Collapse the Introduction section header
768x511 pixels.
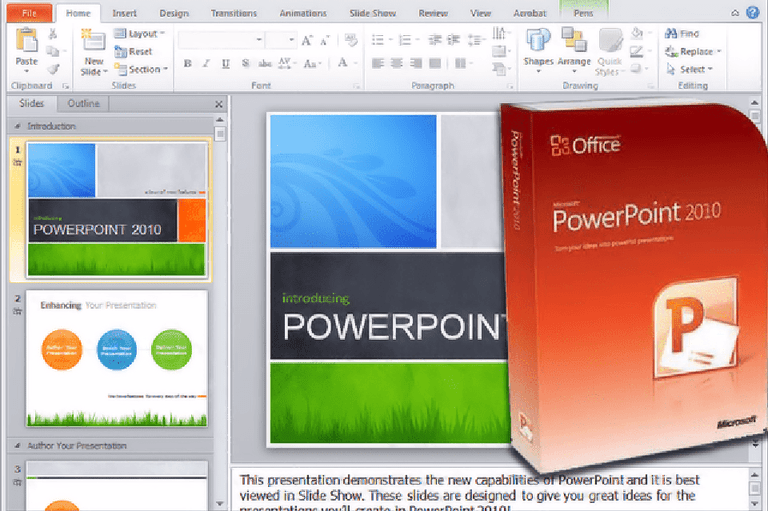(x=16, y=126)
